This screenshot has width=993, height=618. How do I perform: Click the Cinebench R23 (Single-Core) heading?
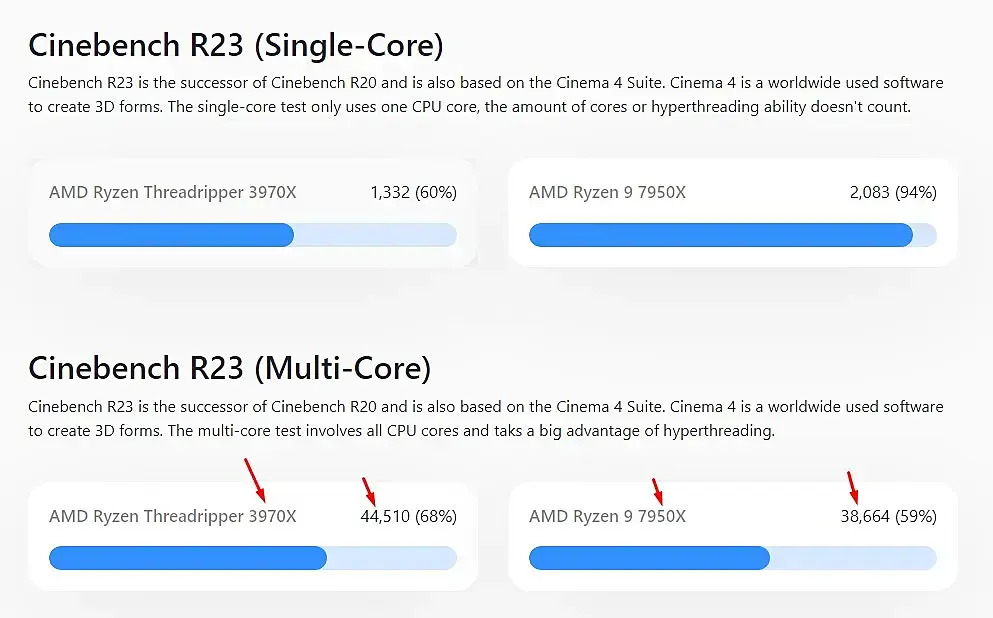tap(235, 45)
